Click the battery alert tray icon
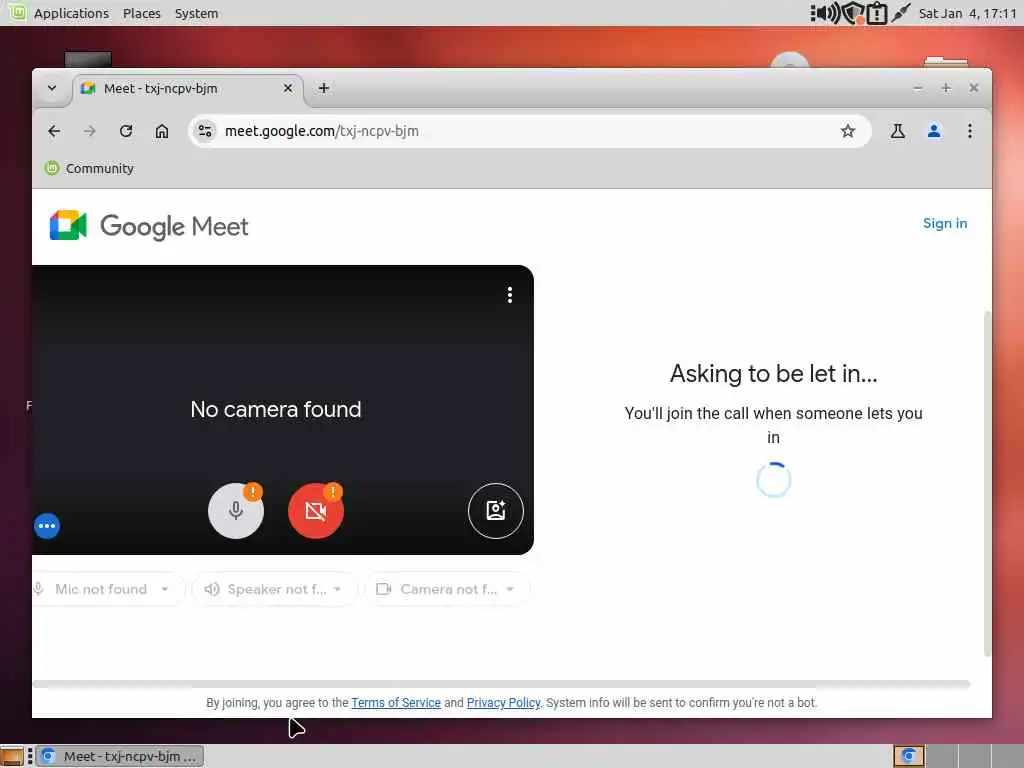 (877, 13)
